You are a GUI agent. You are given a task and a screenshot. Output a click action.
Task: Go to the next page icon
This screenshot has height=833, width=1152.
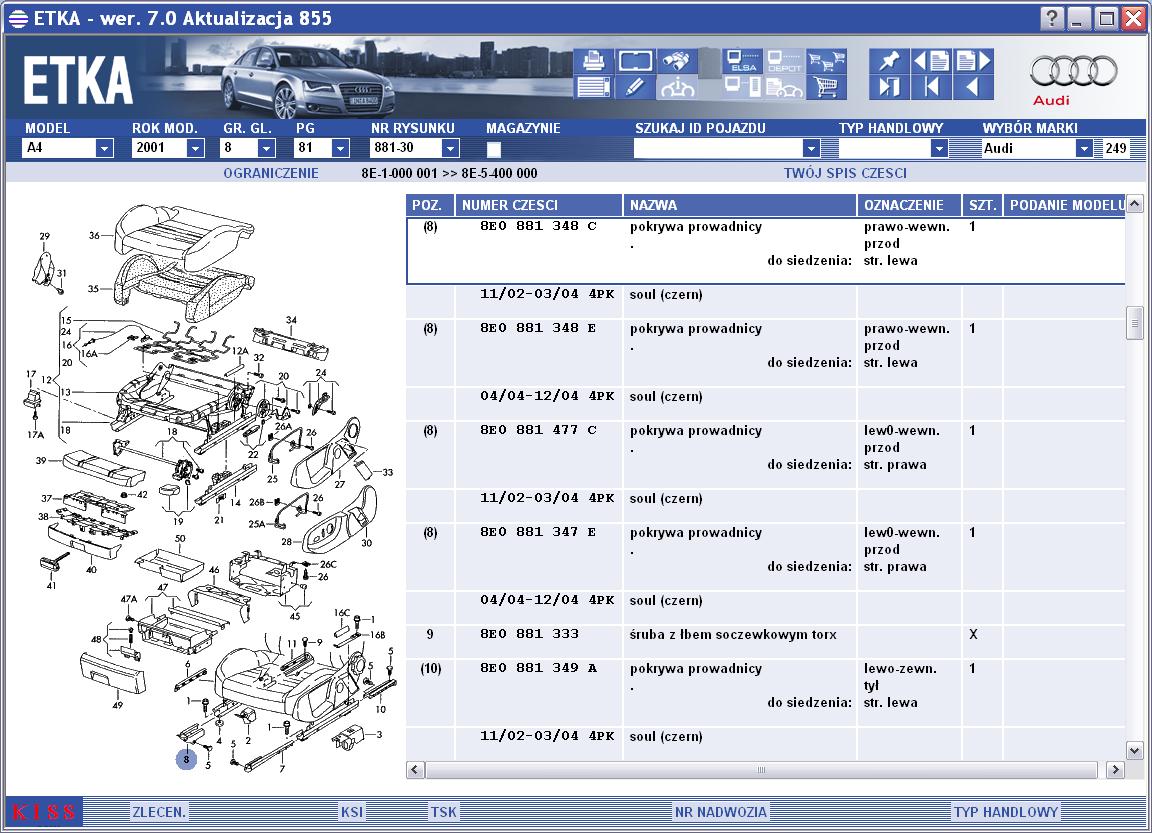click(x=974, y=60)
